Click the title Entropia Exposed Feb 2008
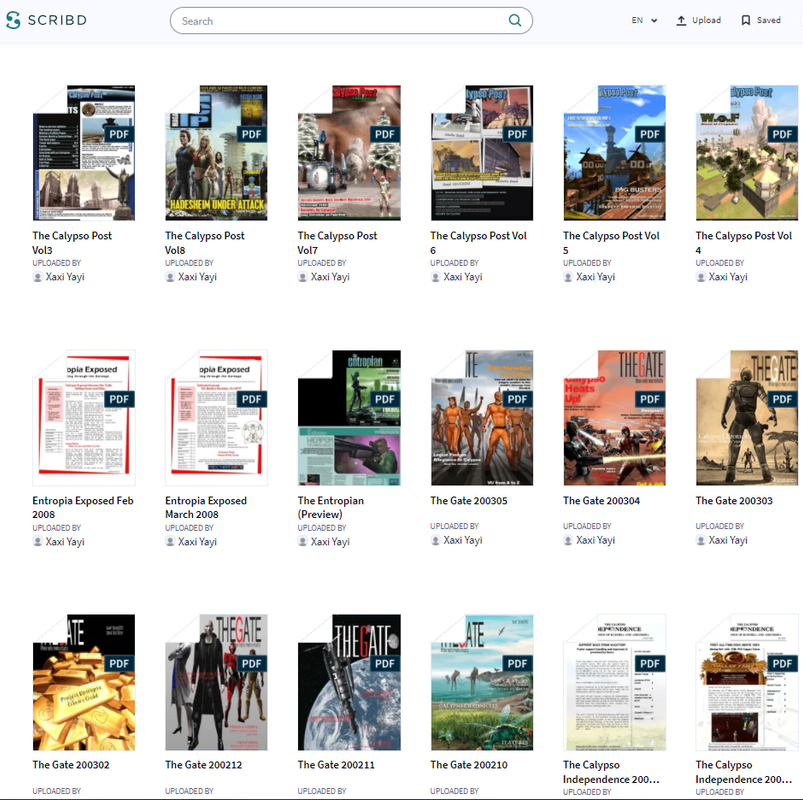Viewport: 803px width, 800px height. pos(83,508)
